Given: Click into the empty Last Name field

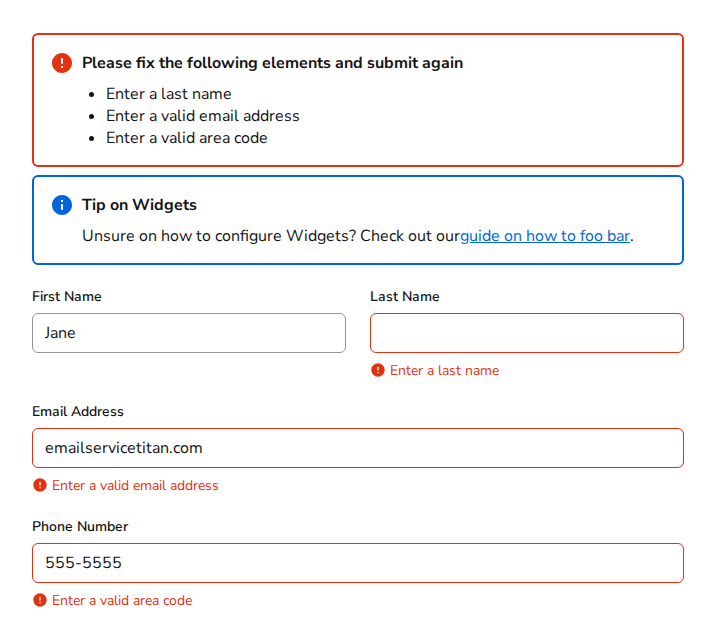Looking at the screenshot, I should pyautogui.click(x=526, y=333).
